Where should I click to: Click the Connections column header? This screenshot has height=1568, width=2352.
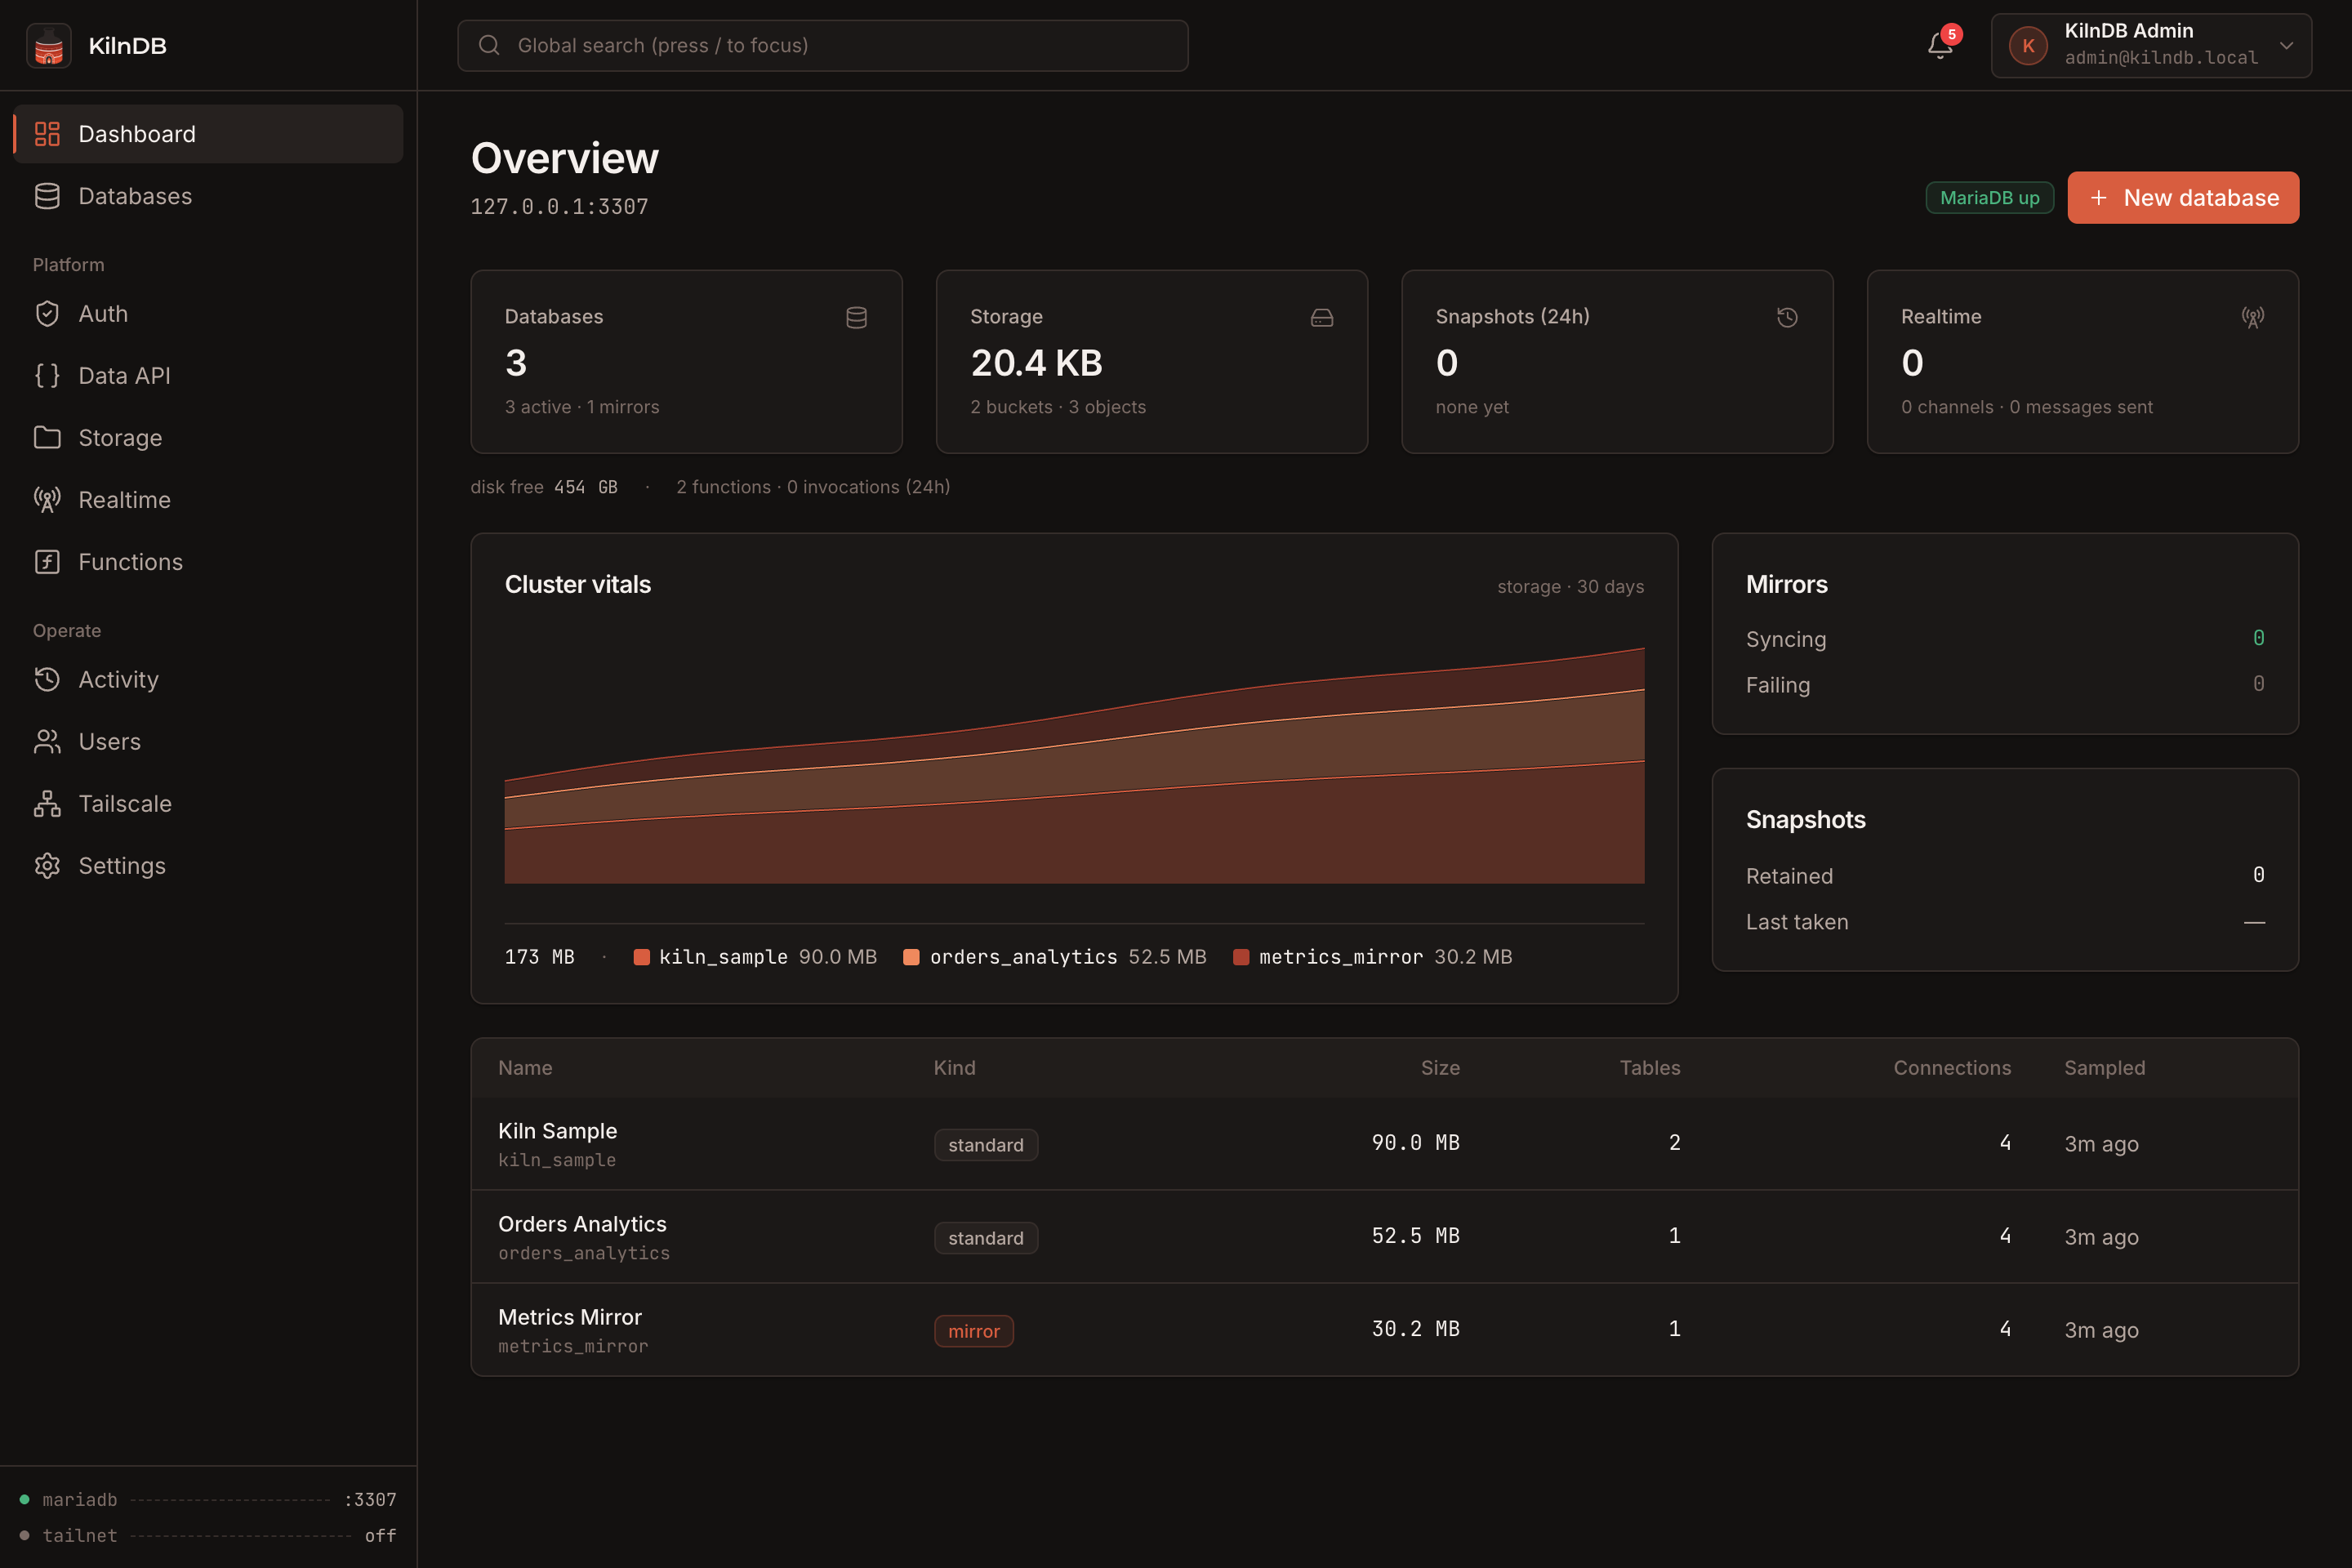click(1952, 1068)
